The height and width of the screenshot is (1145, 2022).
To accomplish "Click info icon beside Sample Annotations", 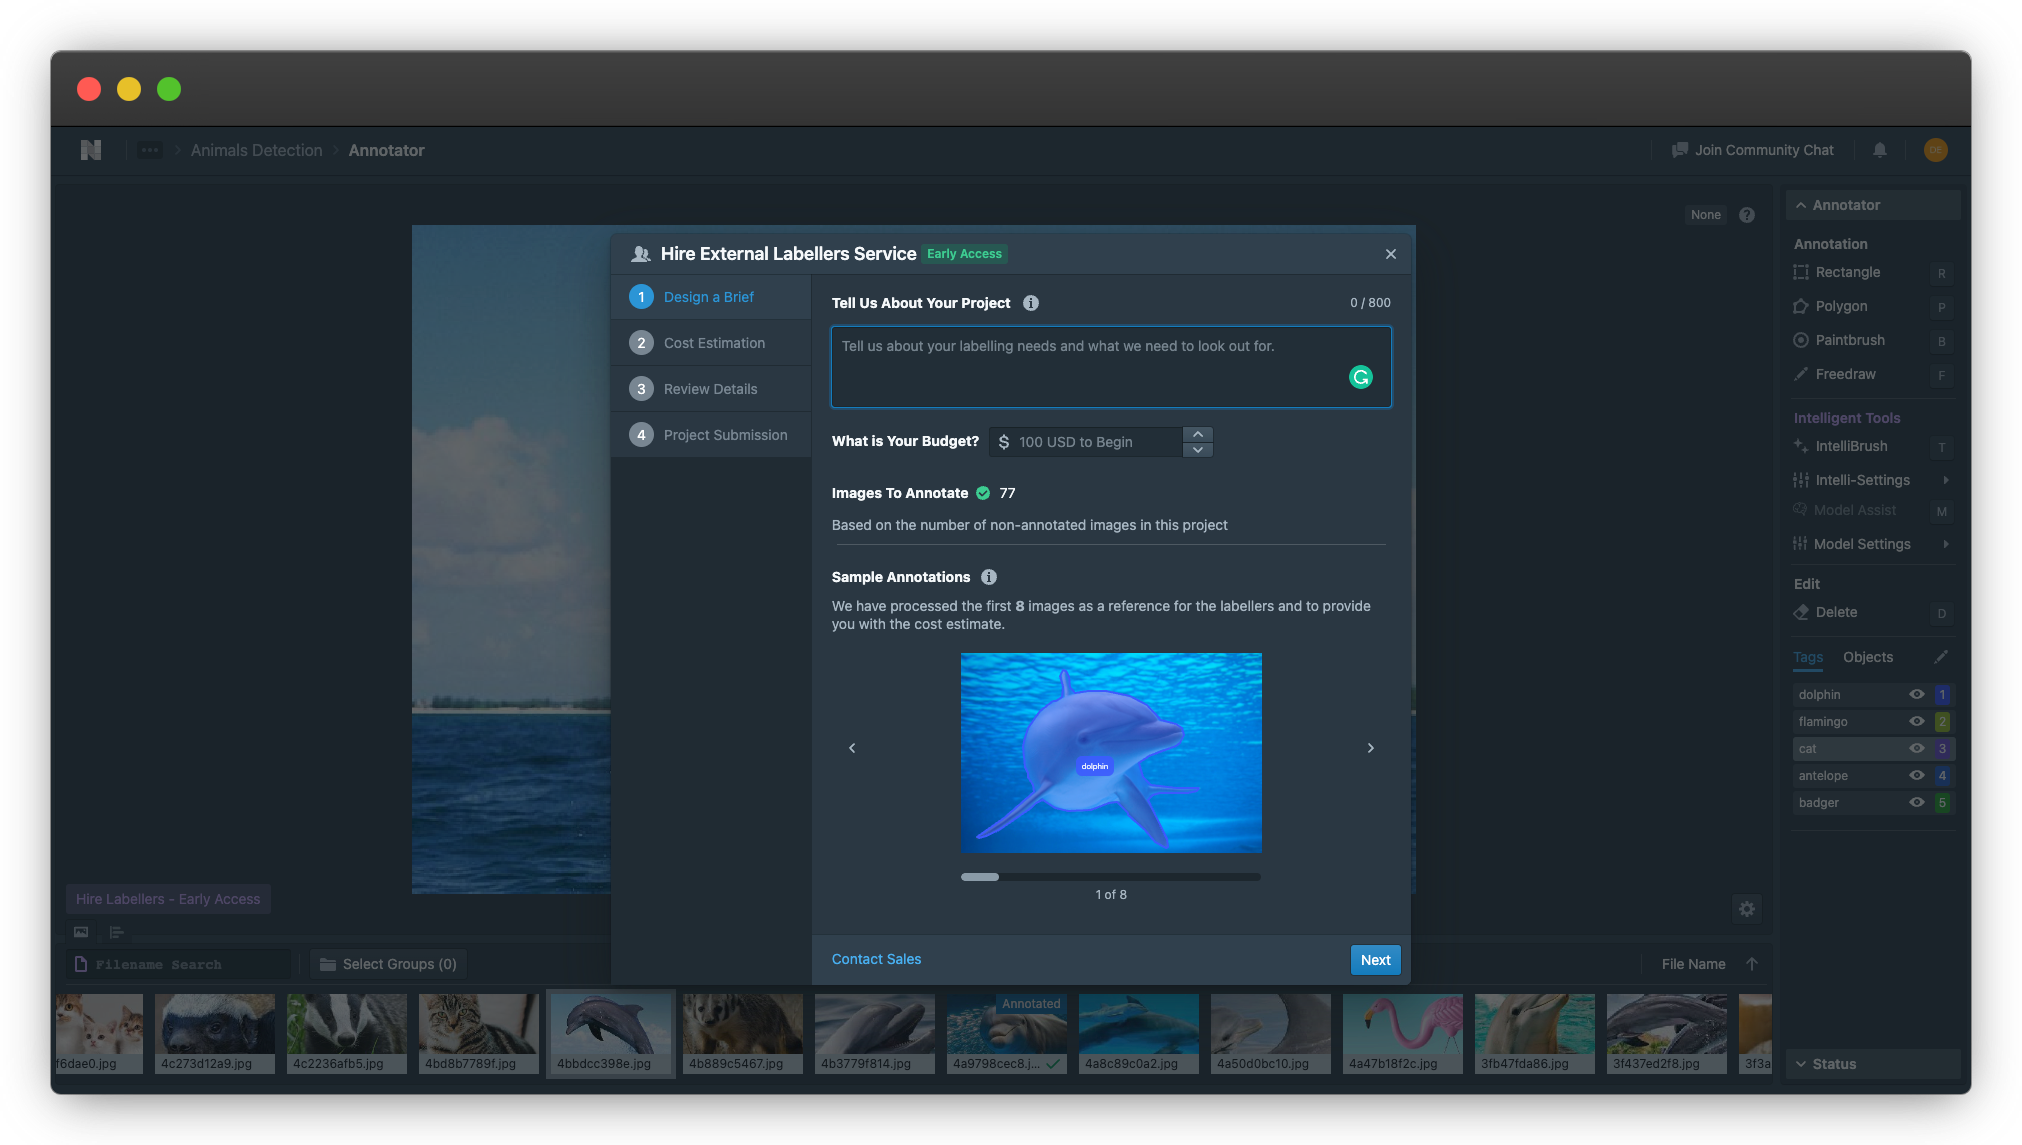I will point(989,577).
